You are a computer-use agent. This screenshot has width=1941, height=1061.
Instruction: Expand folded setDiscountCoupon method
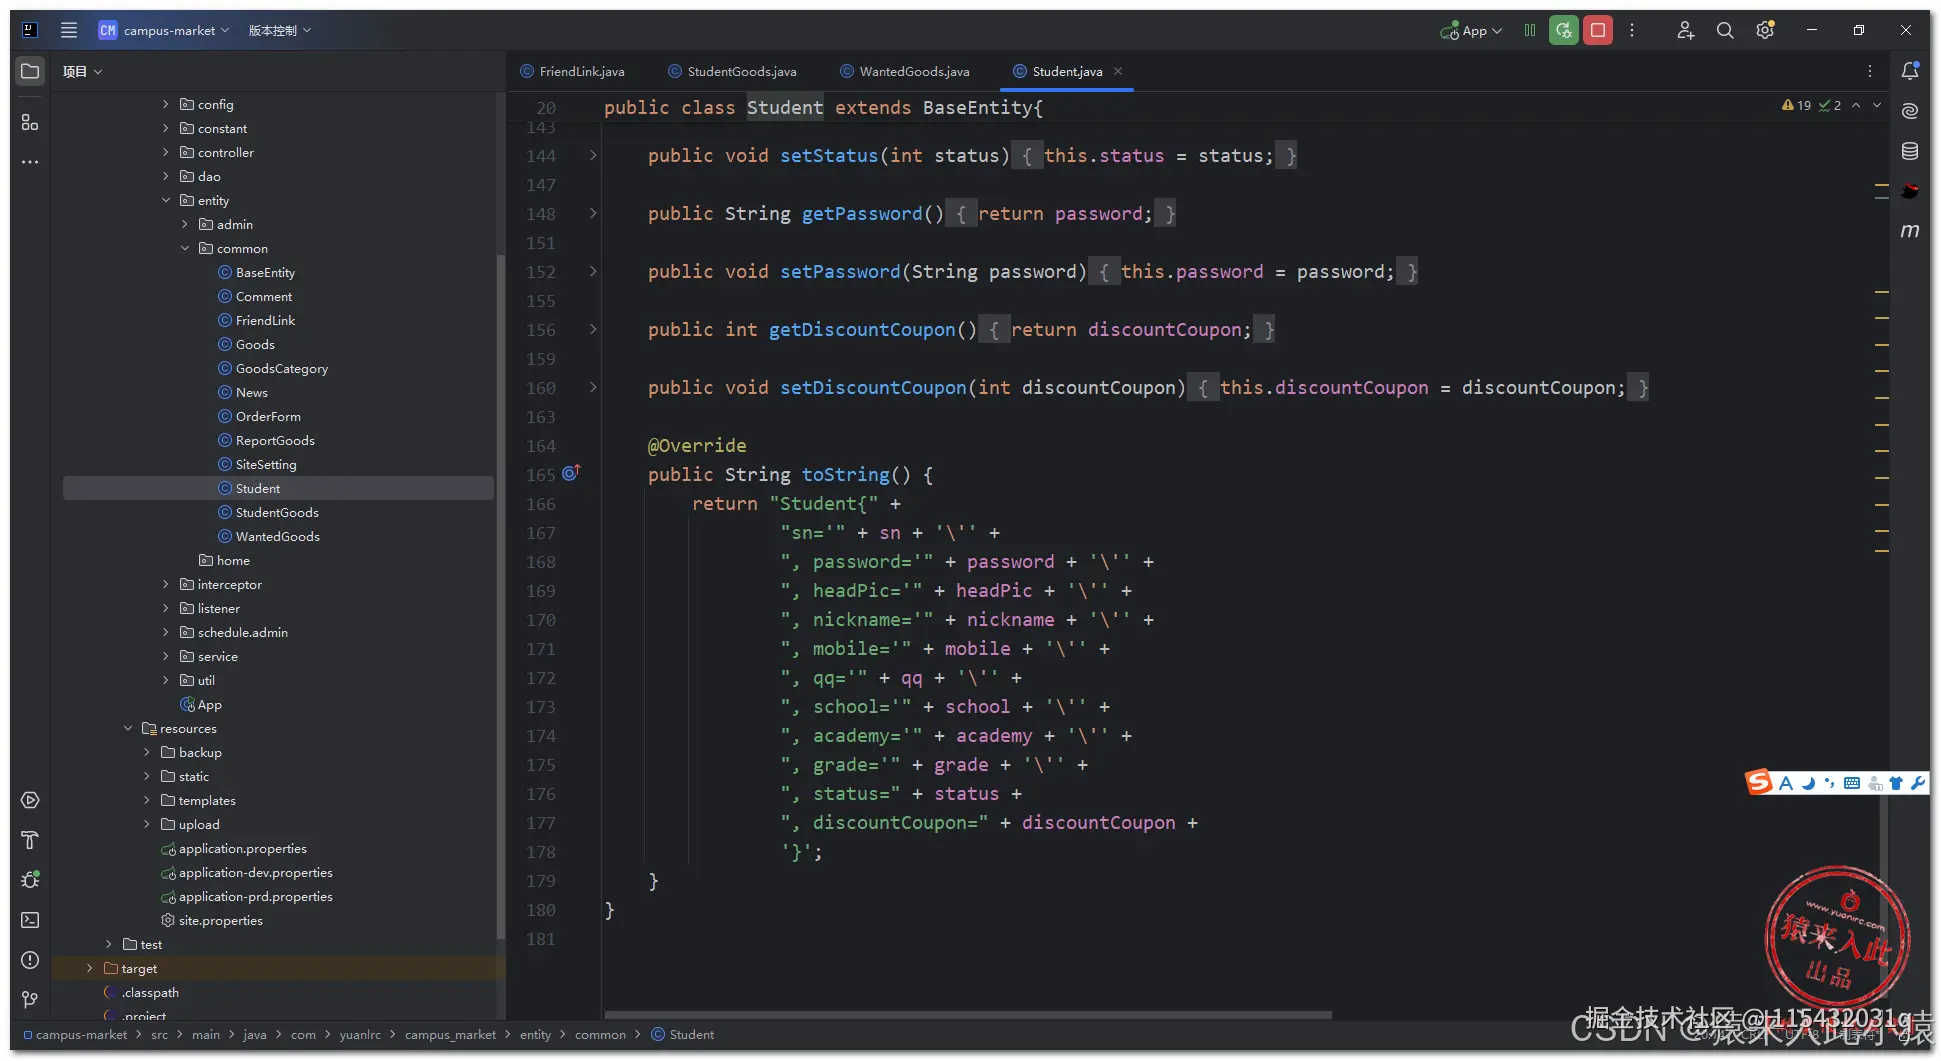point(593,387)
